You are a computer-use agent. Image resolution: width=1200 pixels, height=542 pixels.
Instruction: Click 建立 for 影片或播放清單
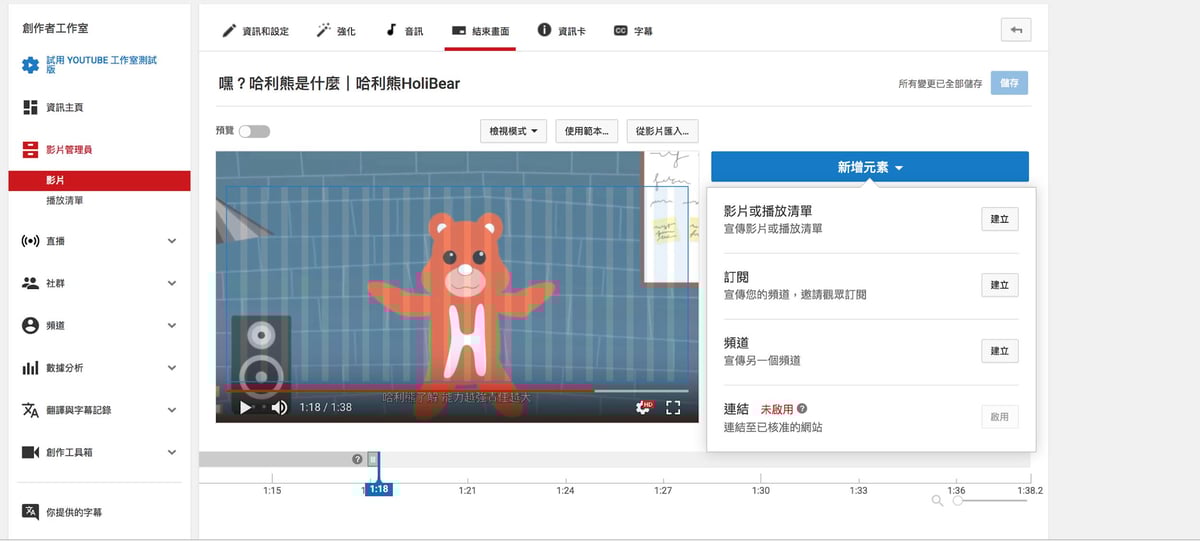tap(1000, 219)
